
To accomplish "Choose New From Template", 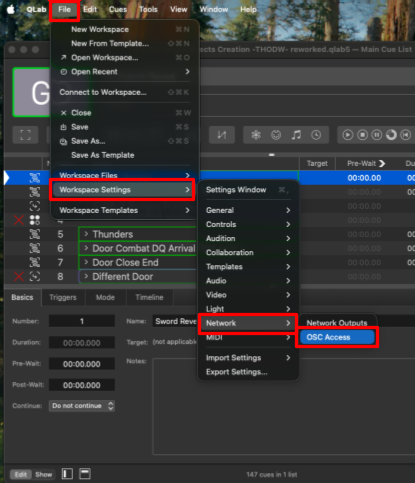I will pos(125,43).
